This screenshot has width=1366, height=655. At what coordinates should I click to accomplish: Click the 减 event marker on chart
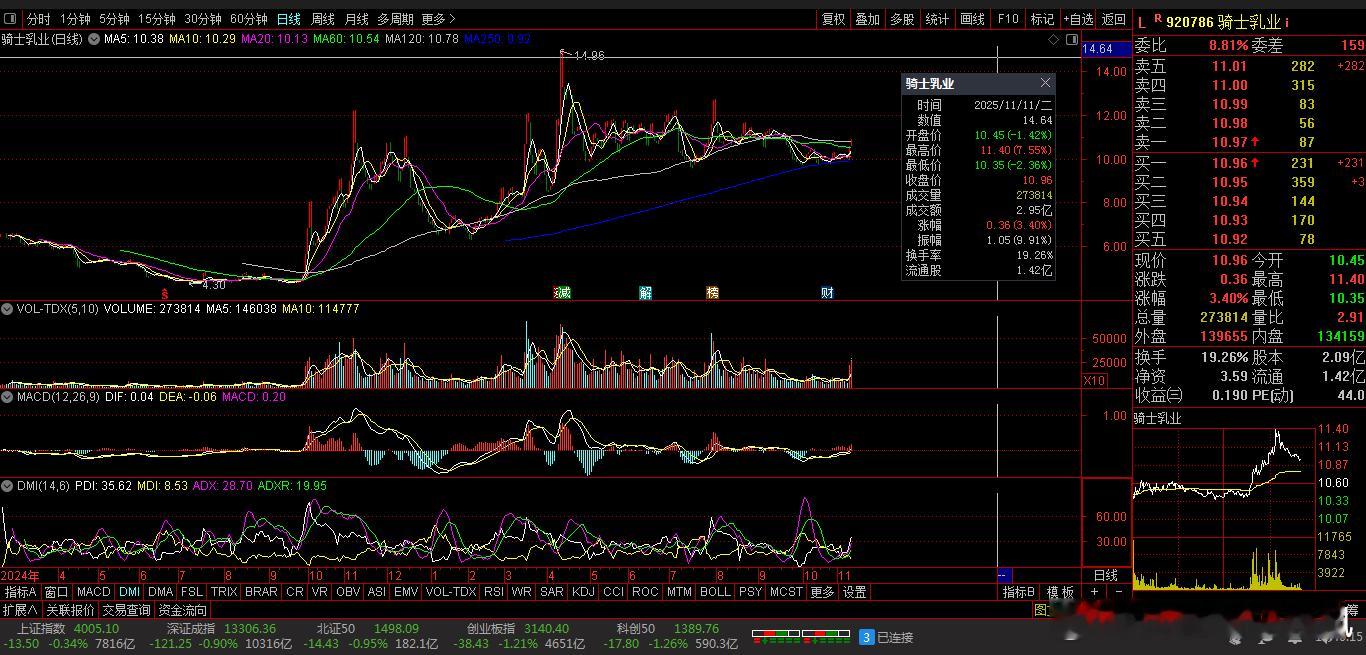pos(563,292)
